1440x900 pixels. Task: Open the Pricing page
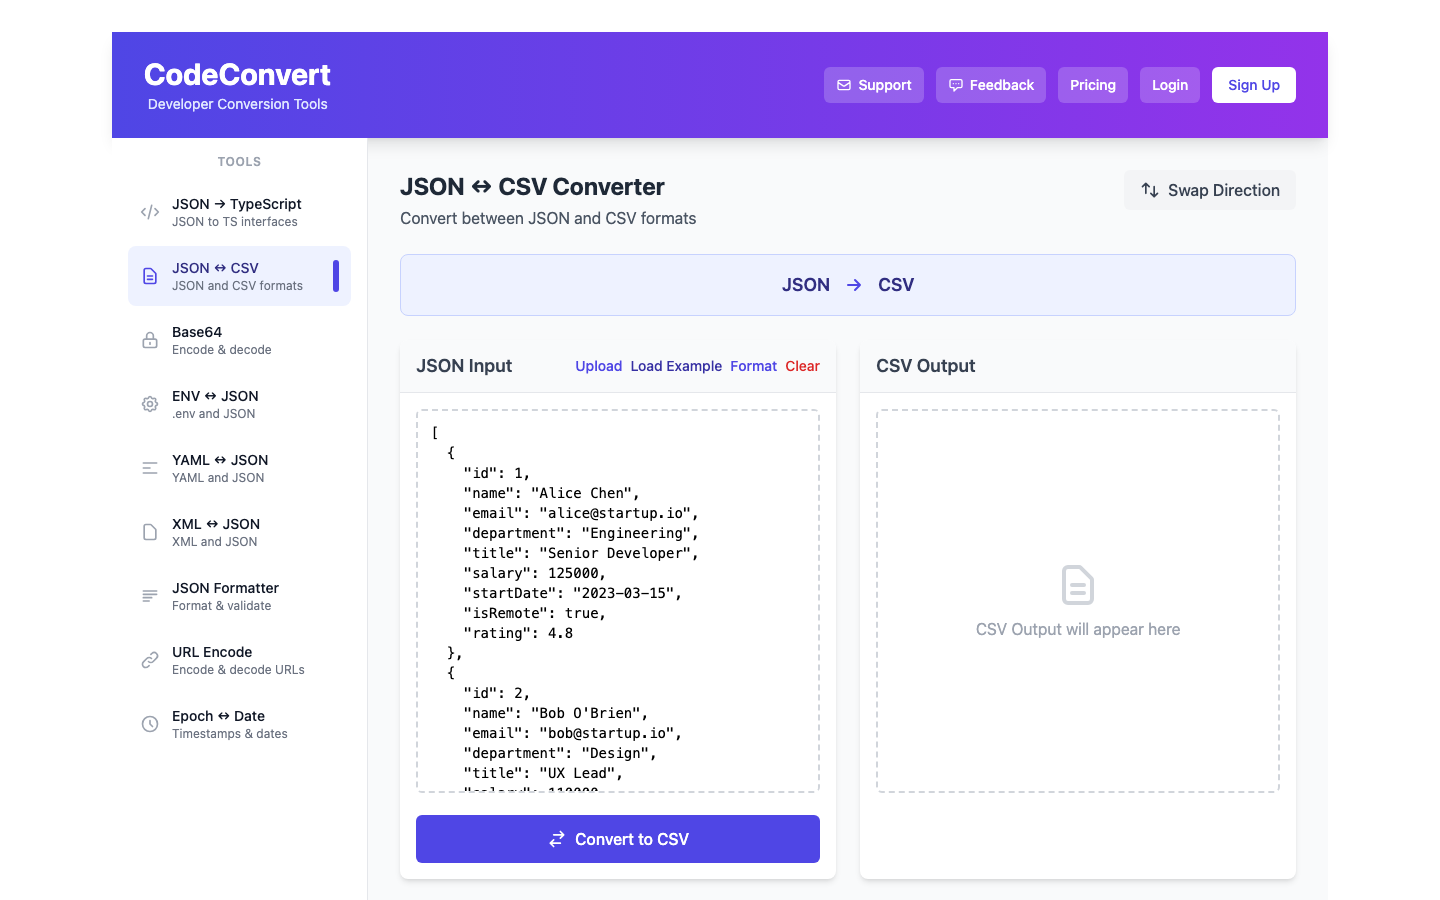click(1092, 85)
